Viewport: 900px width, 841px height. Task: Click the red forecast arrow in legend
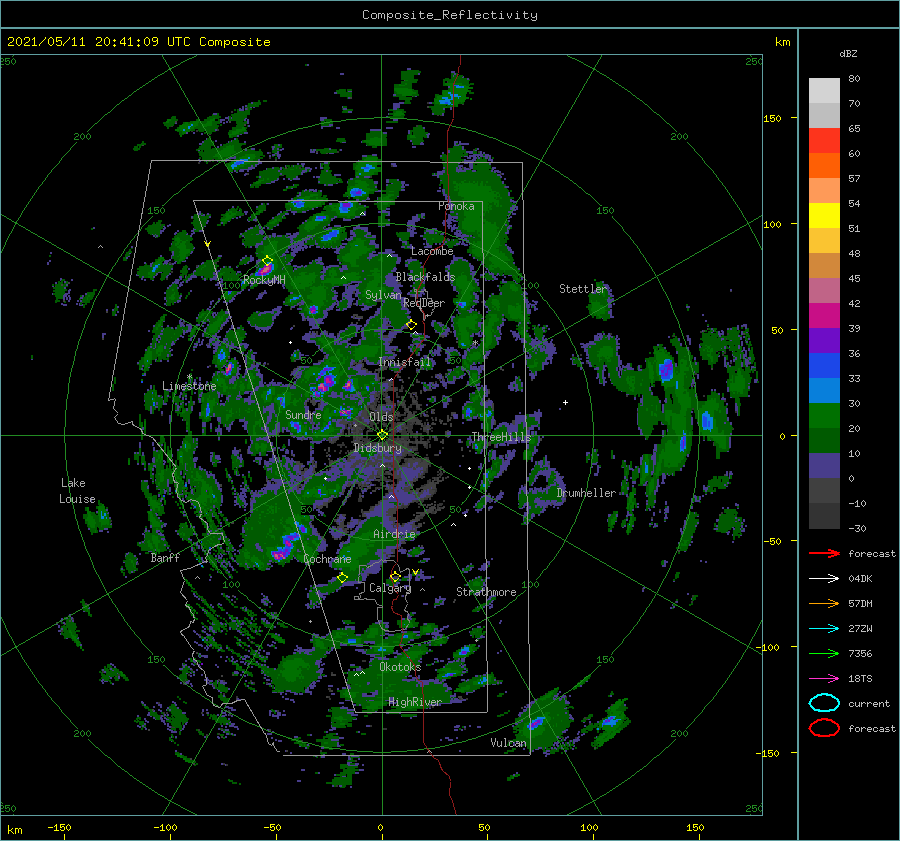(824, 553)
